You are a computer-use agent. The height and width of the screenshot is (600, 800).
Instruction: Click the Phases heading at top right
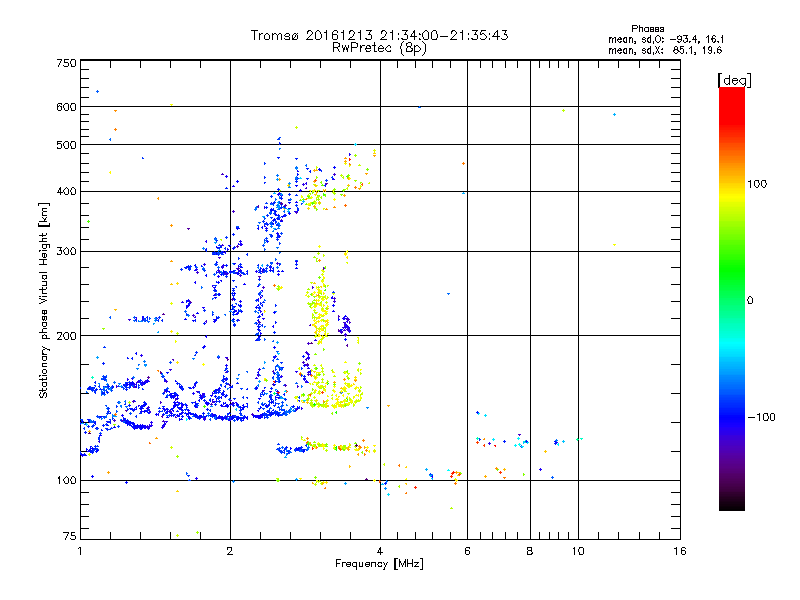click(x=647, y=29)
